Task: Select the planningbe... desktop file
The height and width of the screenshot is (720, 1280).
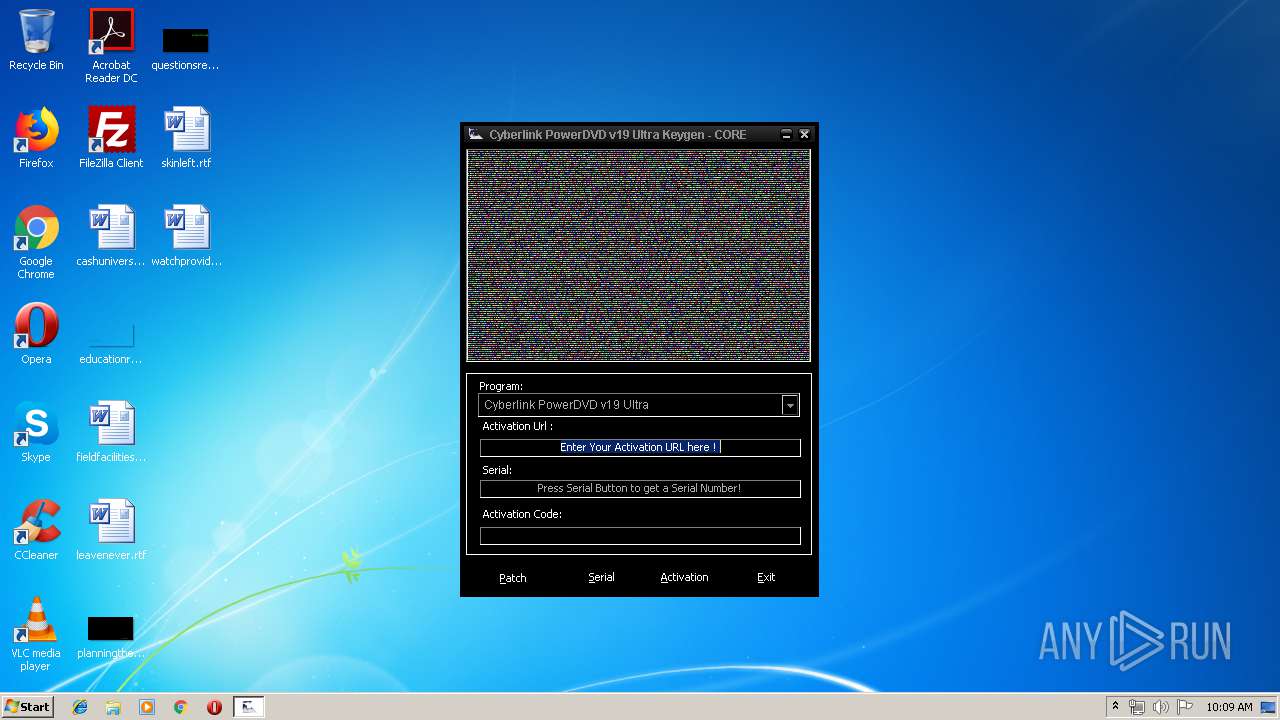Action: click(111, 636)
